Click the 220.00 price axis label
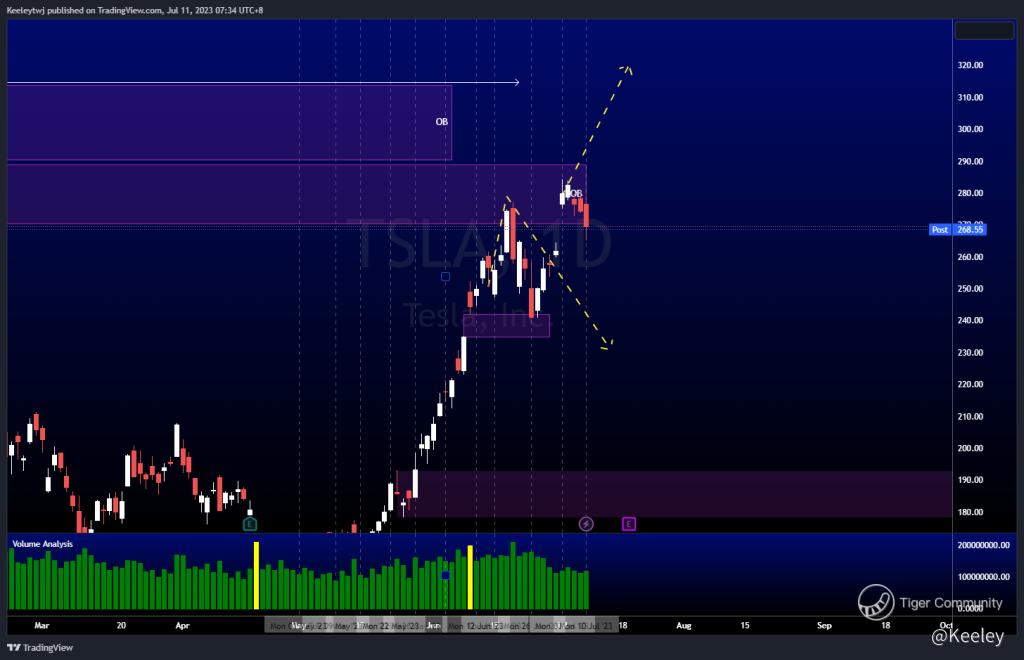This screenshot has height=660, width=1024. pyautogui.click(x=970, y=385)
